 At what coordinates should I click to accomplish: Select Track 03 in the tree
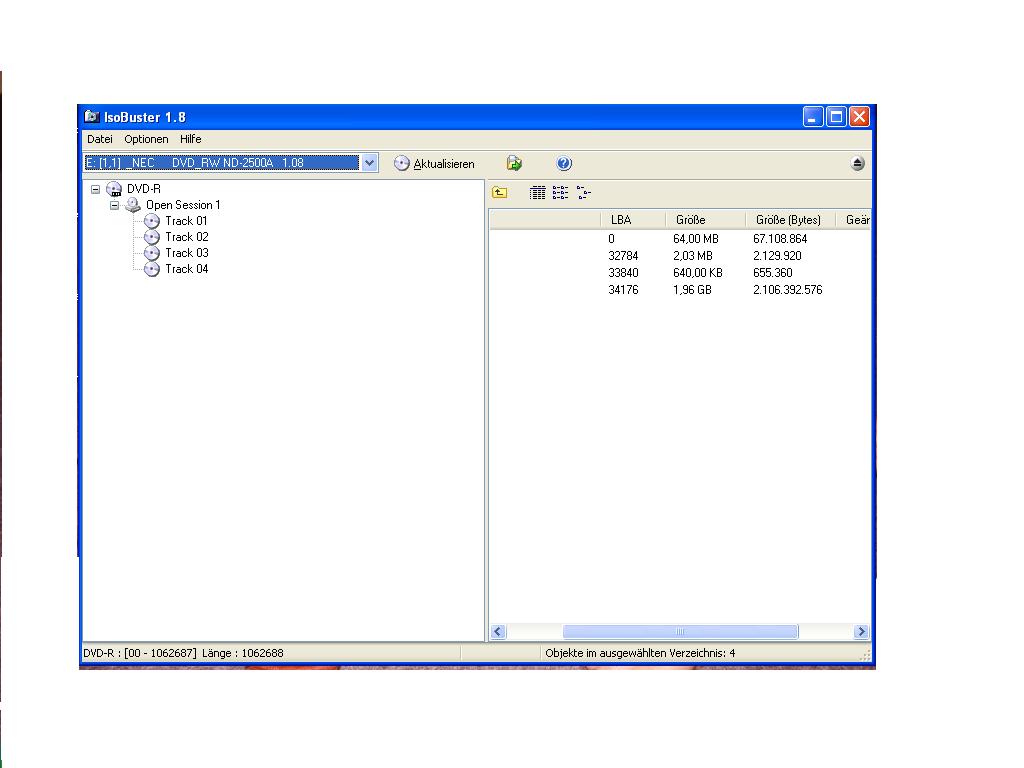[x=187, y=253]
